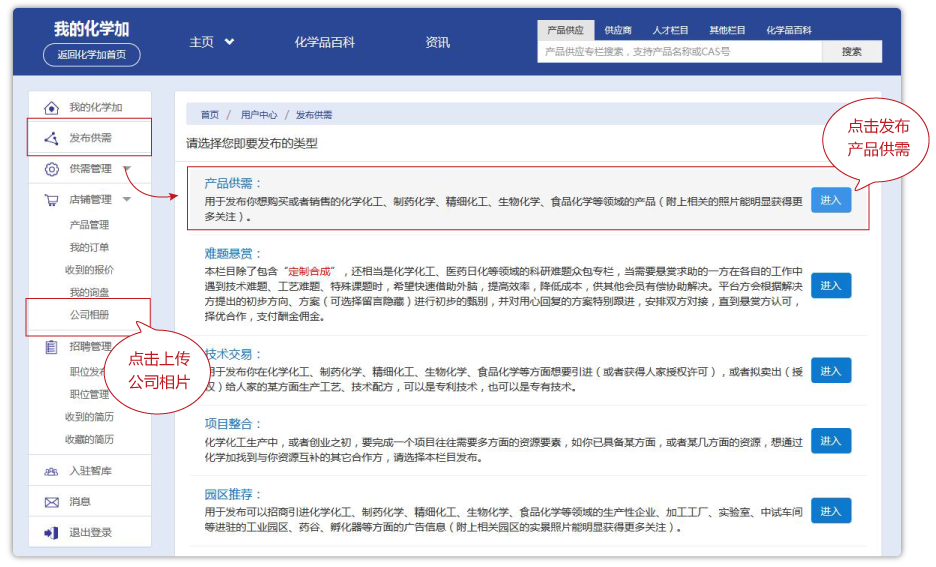The height and width of the screenshot is (567, 936).
Task: Expand the 主页 dropdown chevron
Action: pyautogui.click(x=229, y=42)
